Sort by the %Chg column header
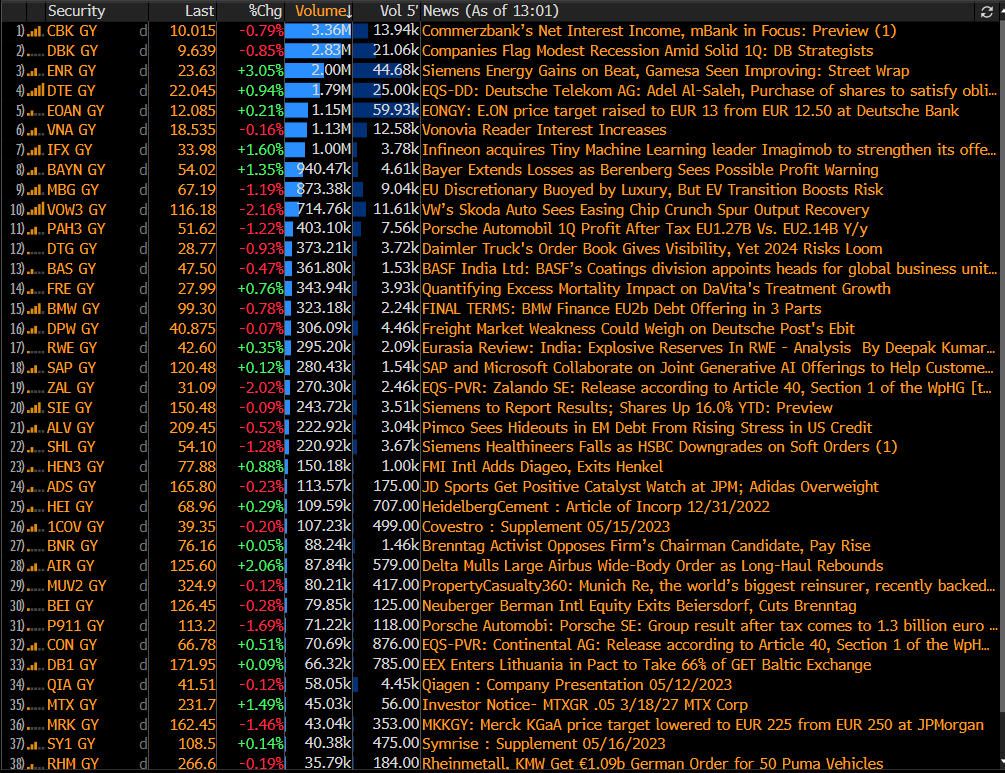1005x773 pixels. pos(265,11)
